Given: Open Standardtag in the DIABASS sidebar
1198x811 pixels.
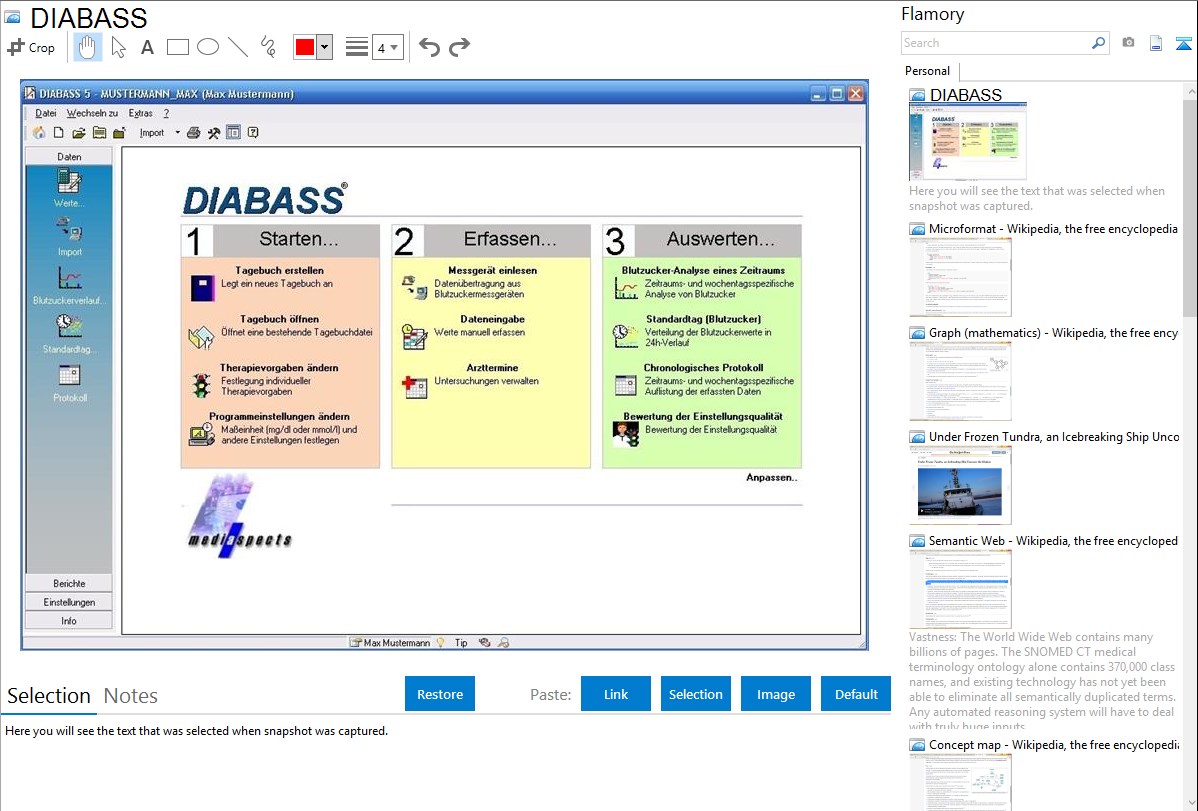Looking at the screenshot, I should (69, 335).
